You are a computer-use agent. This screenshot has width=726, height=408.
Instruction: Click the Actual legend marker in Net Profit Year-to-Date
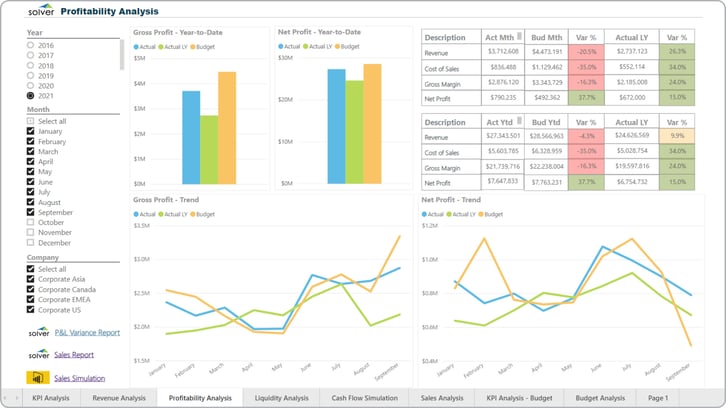(x=281, y=46)
